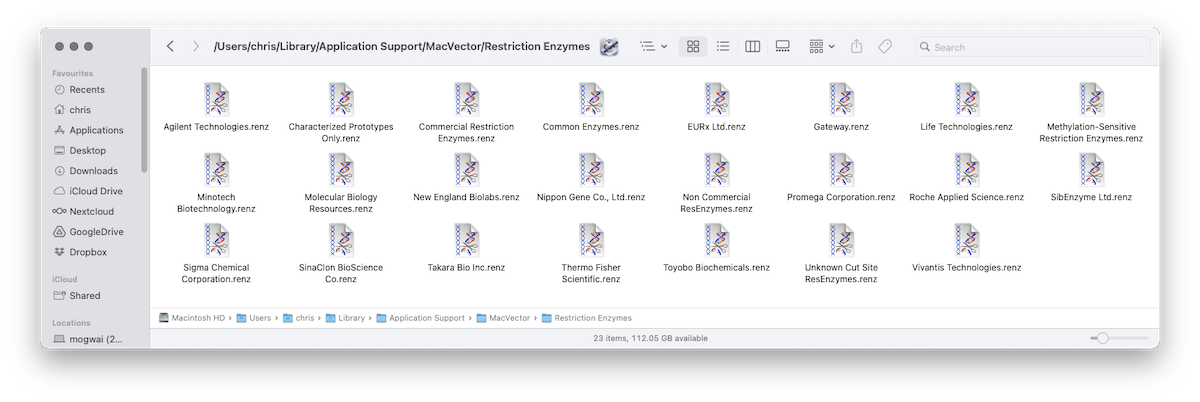Go forward to next folder
Screen dimensions: 1200x402
pos(196,47)
